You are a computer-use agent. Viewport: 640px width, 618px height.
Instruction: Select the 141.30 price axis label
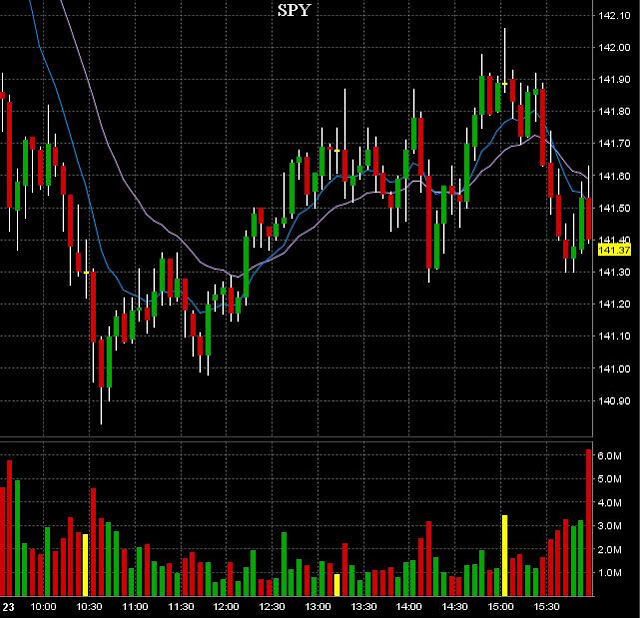click(614, 272)
